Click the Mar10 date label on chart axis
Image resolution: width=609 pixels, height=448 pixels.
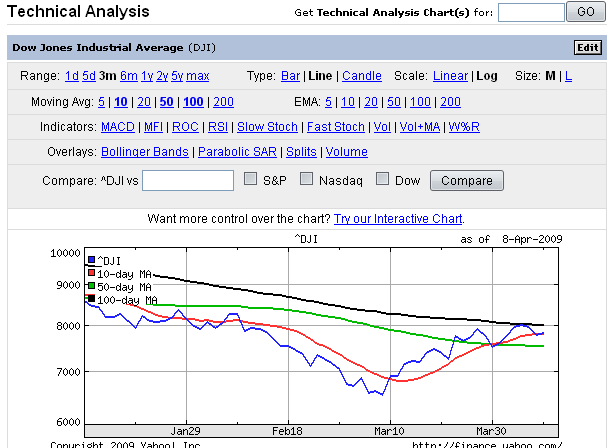[x=389, y=431]
